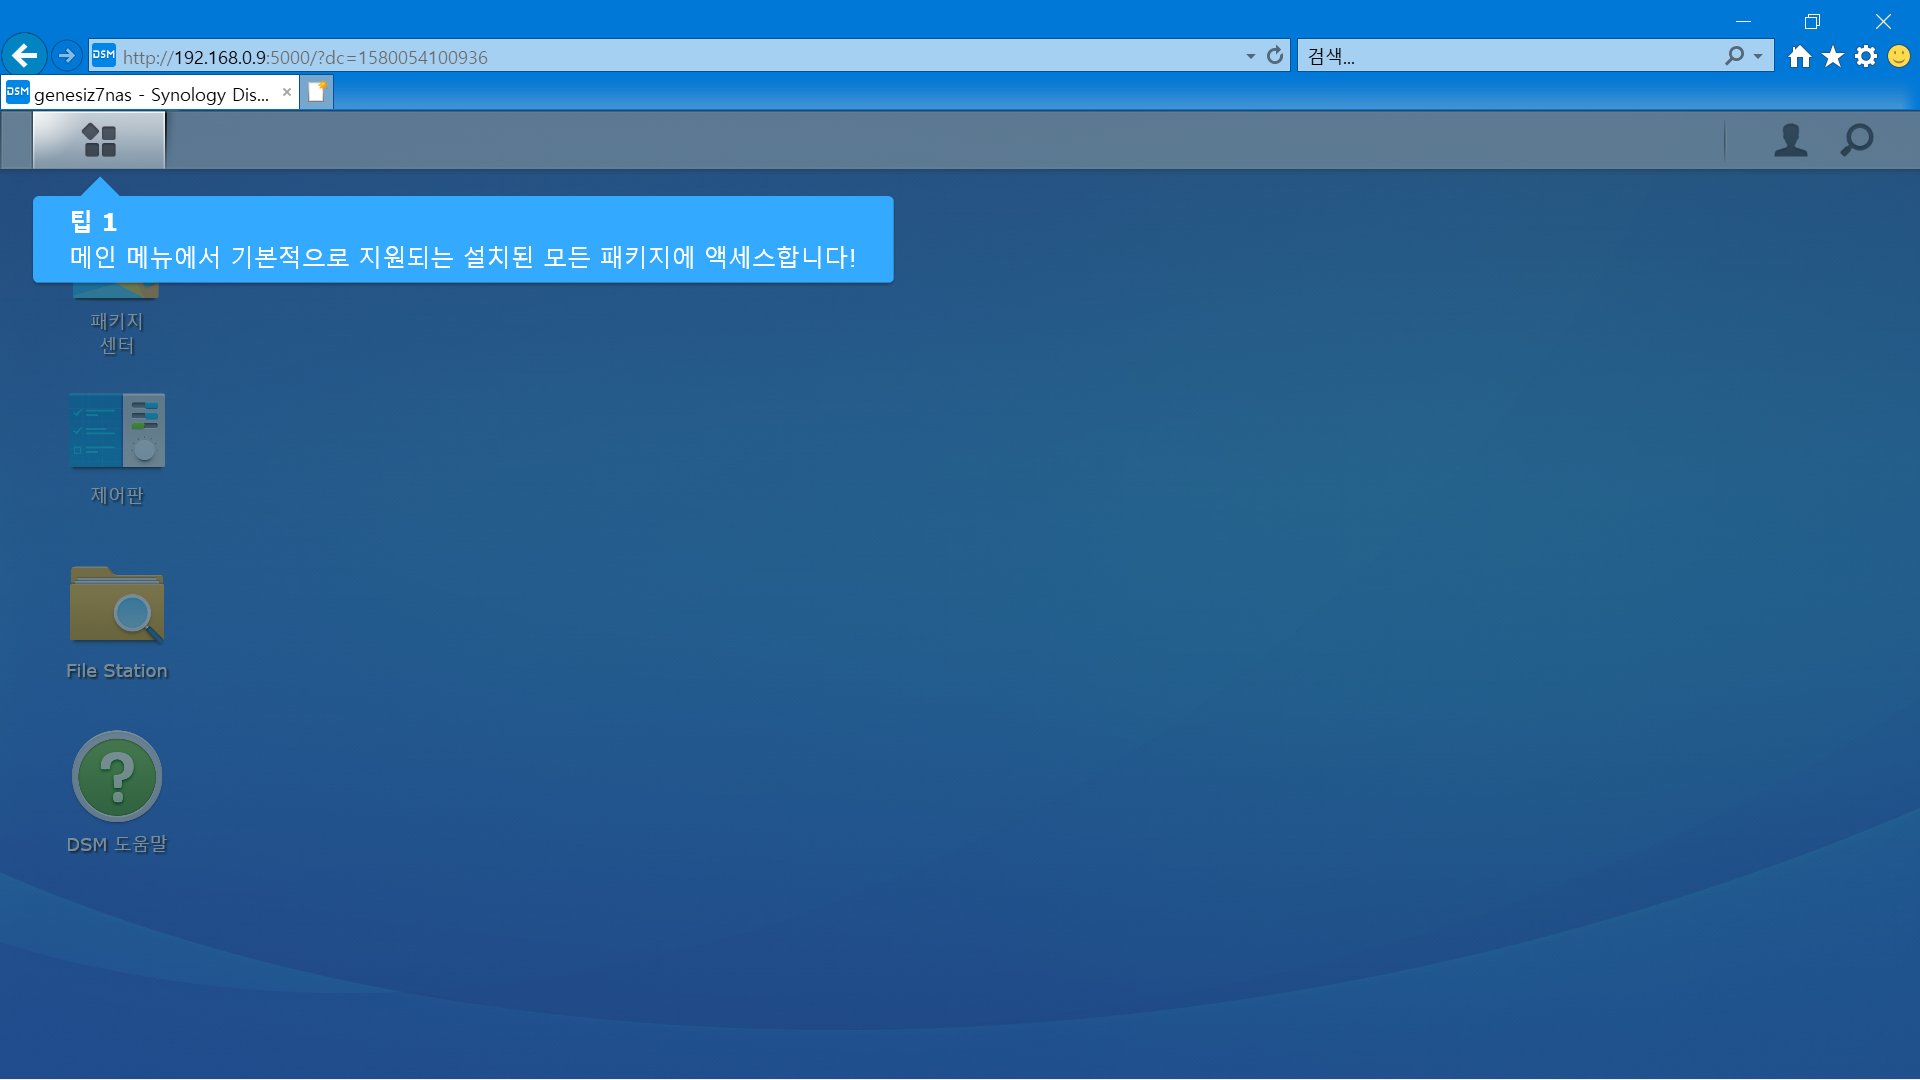1920x1080 pixels.
Task: Open favorites star icon
Action: pos(1833,56)
